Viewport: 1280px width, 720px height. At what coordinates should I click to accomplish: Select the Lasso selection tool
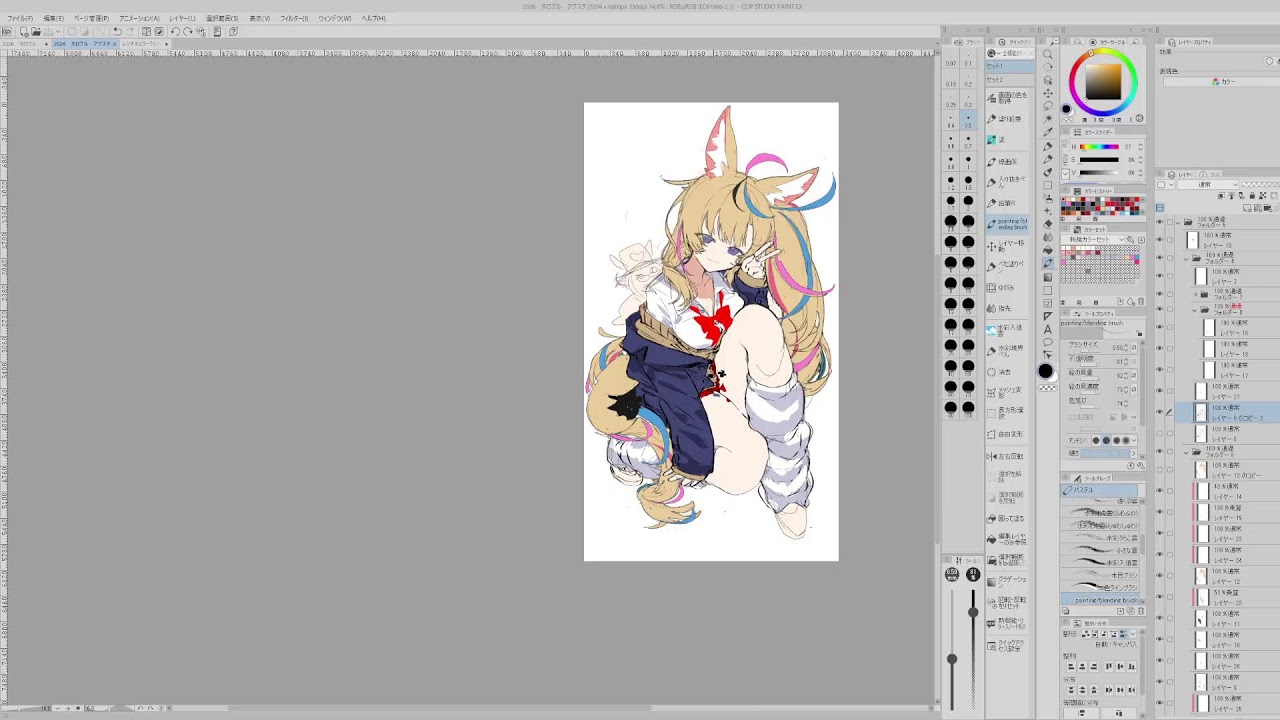[x=1048, y=105]
